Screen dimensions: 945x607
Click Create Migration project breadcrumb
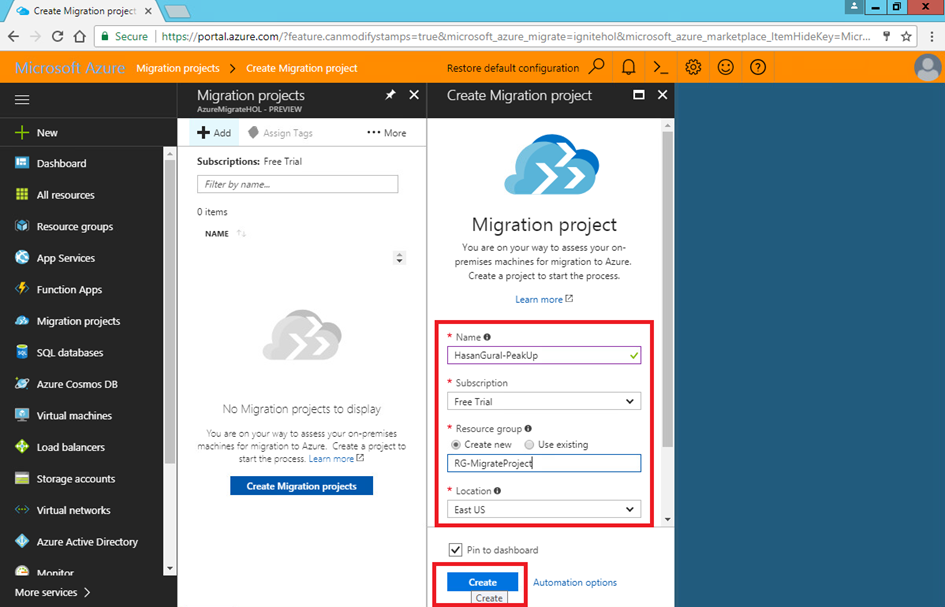(301, 68)
